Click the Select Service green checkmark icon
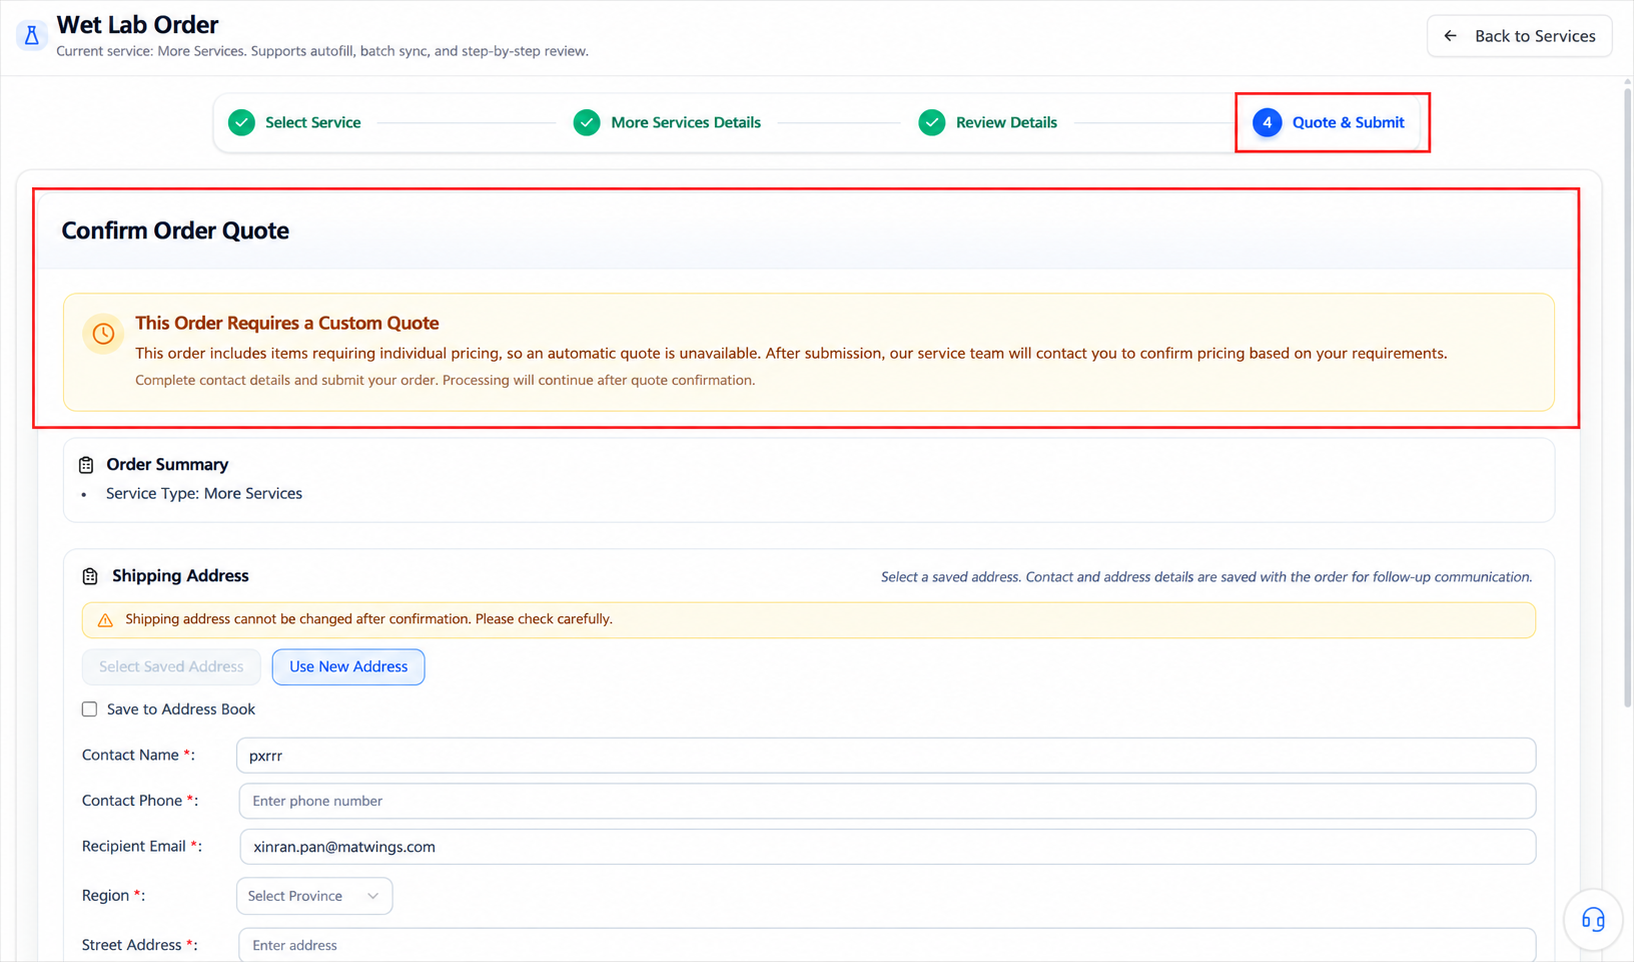The image size is (1634, 962). pos(241,123)
